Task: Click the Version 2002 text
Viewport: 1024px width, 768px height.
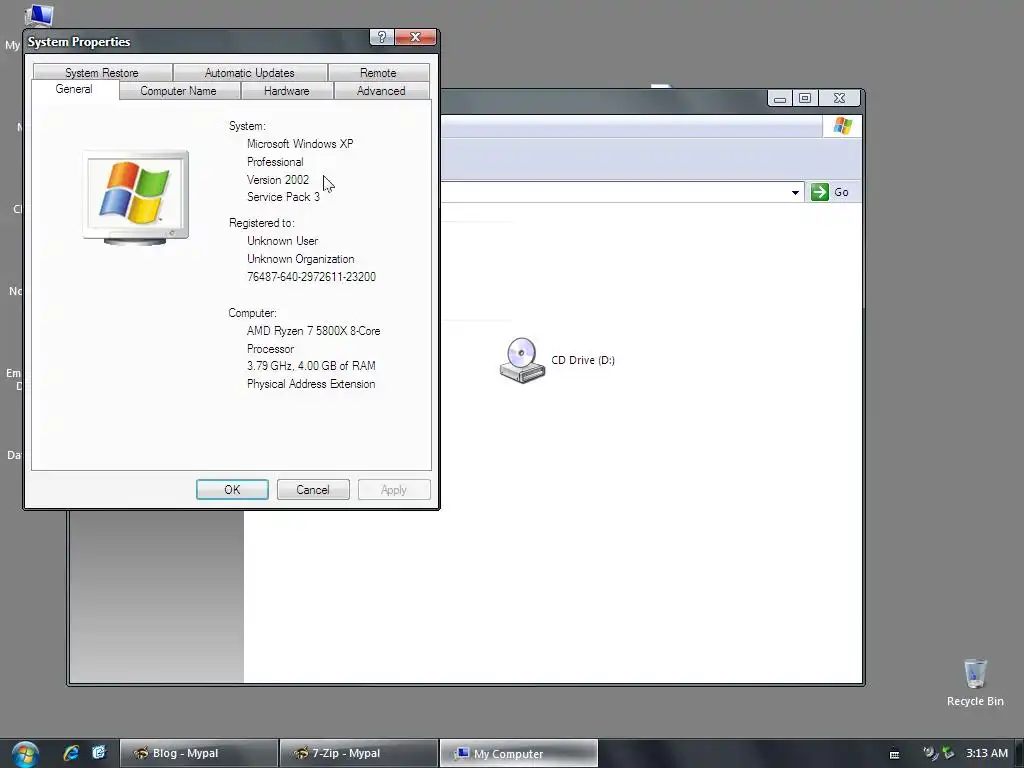Action: 278,180
